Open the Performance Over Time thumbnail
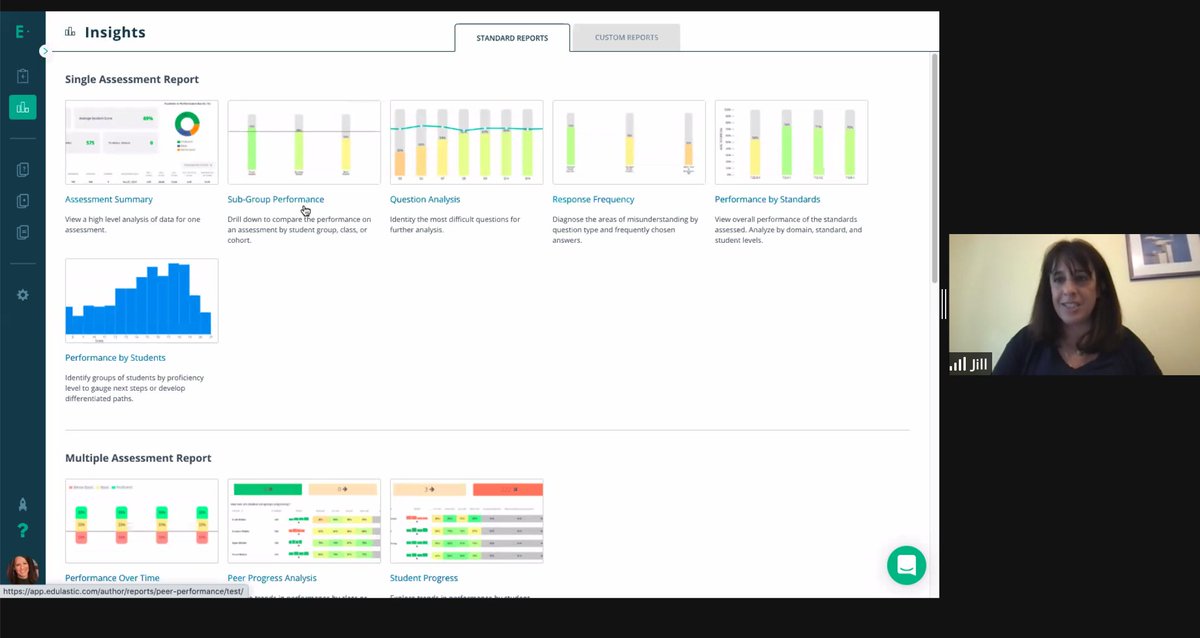1200x638 pixels. (141, 521)
